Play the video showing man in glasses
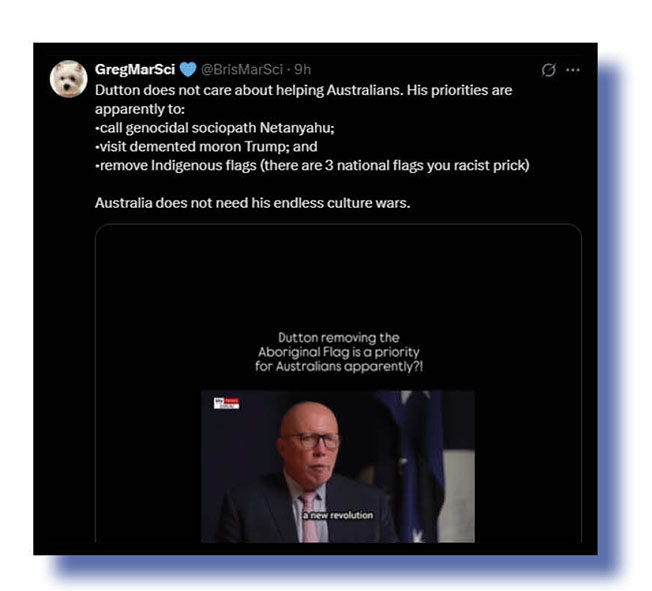Viewport: 652px width, 591px height. (338, 466)
